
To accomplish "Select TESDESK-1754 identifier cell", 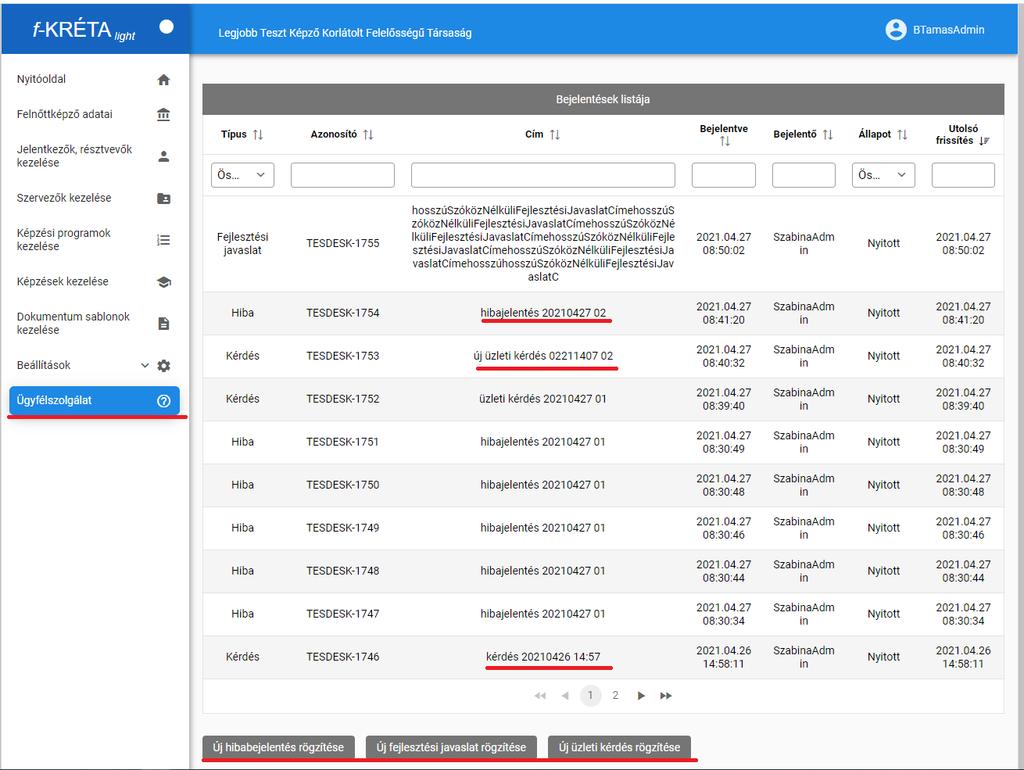I will (343, 313).
